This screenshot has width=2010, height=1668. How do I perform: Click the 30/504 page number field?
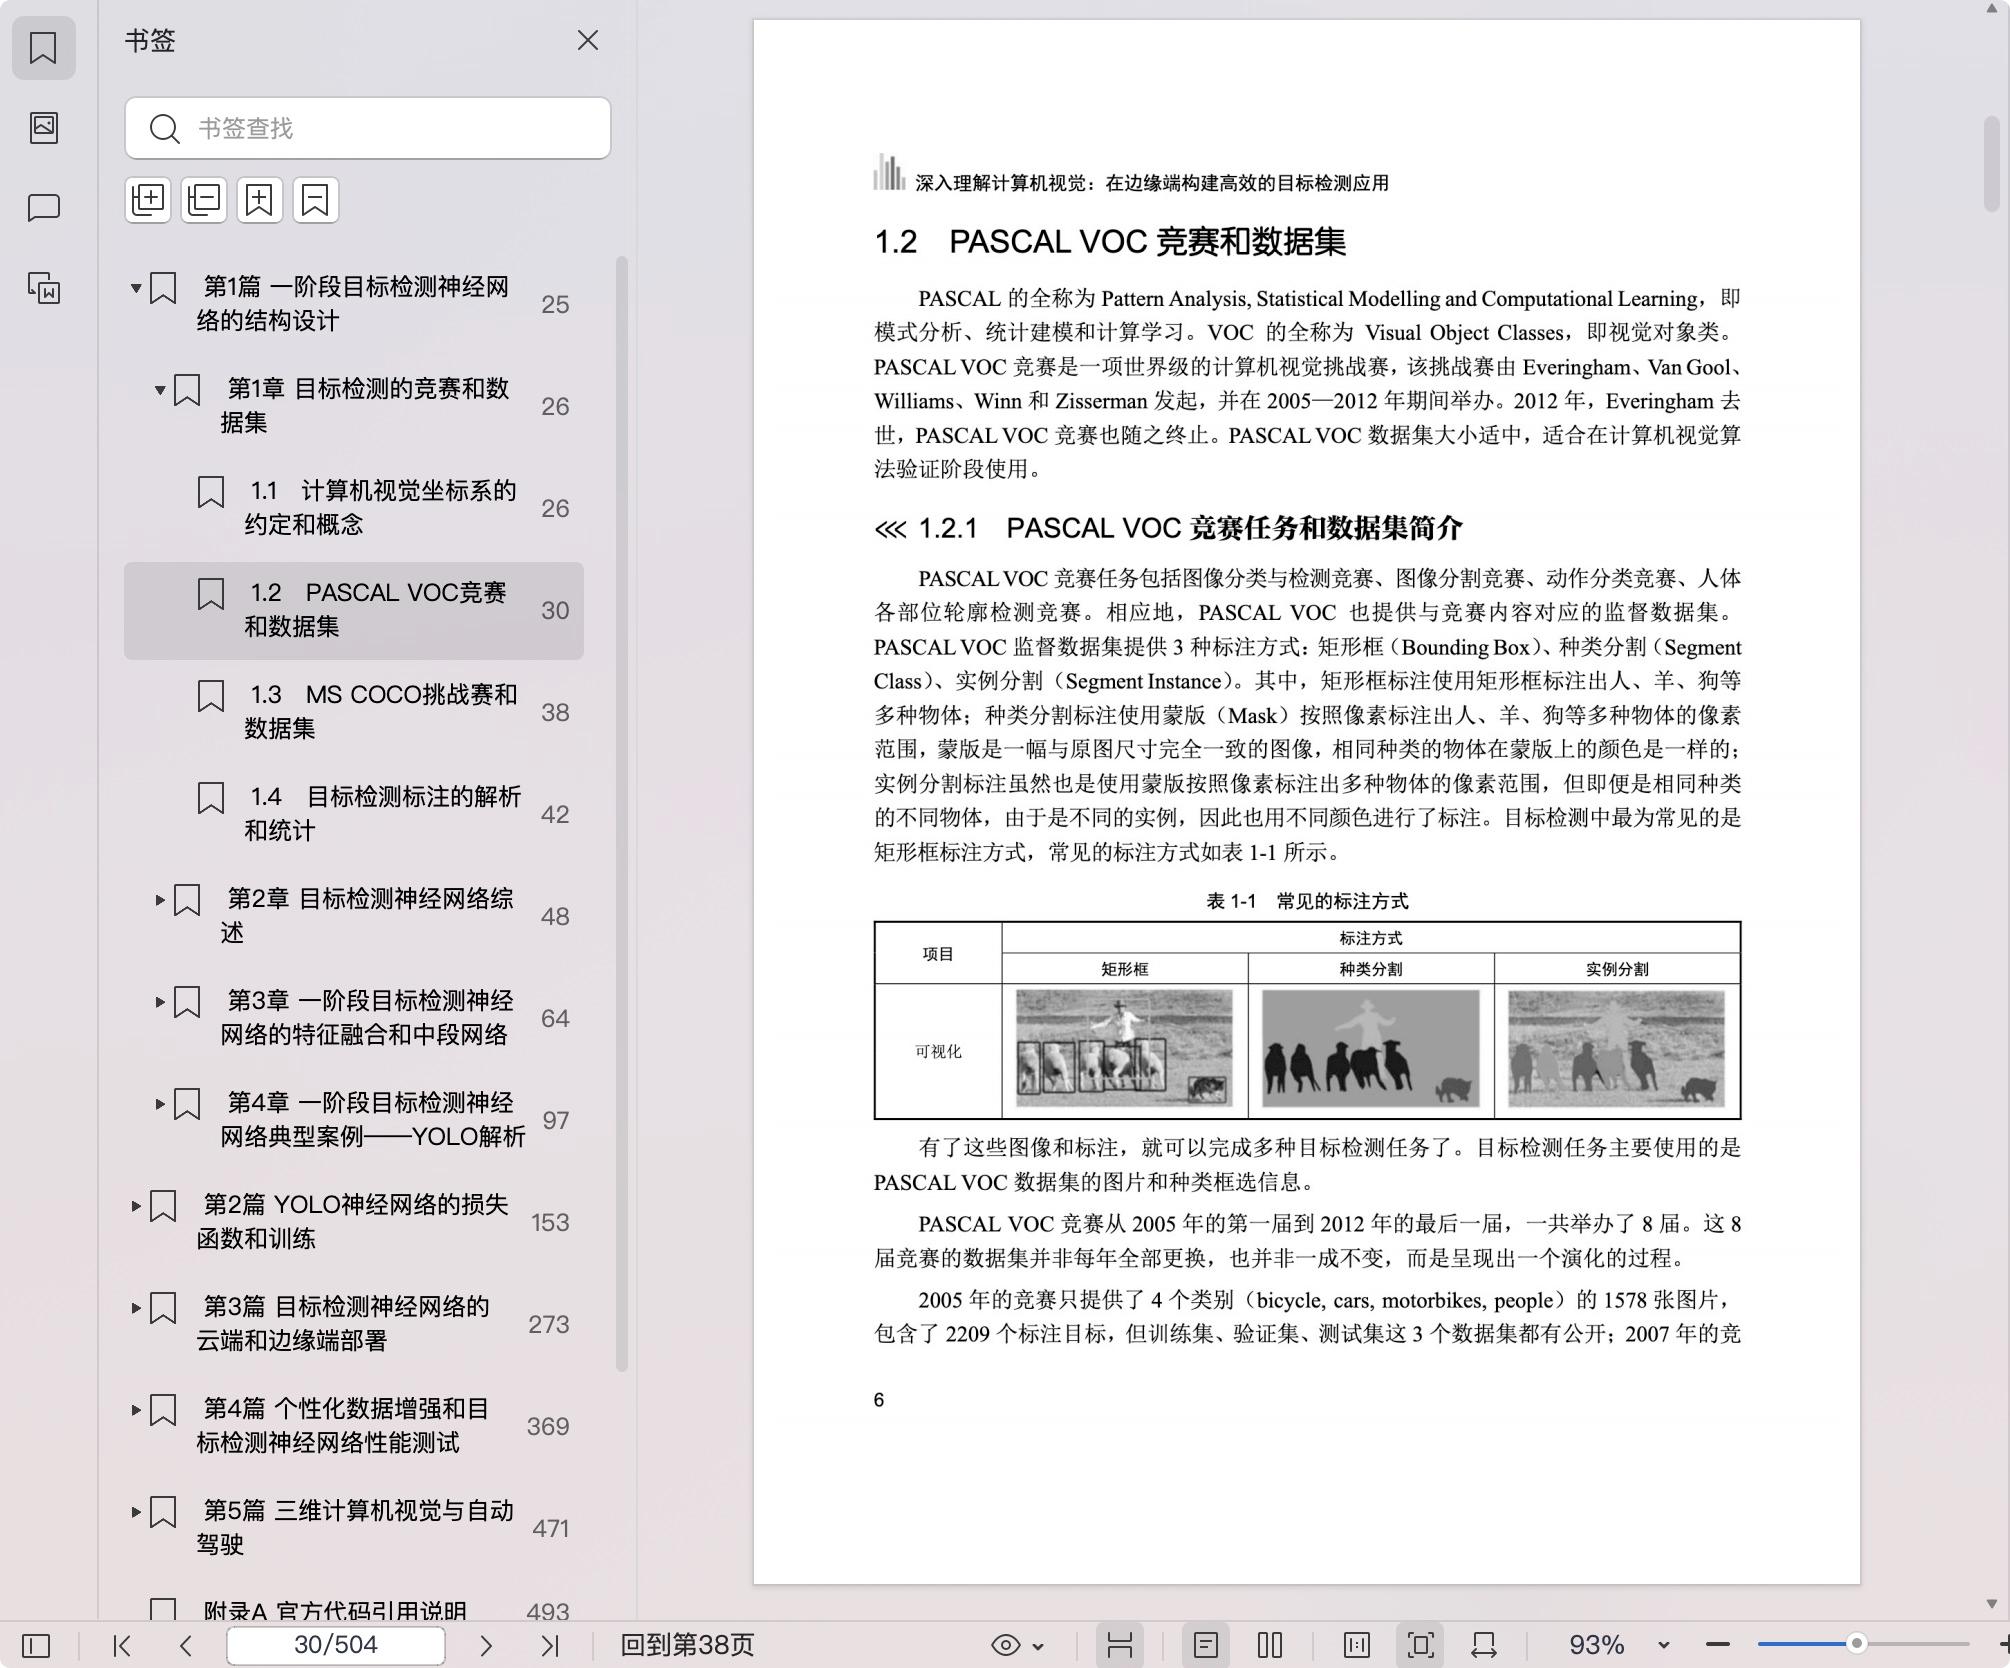point(336,1645)
